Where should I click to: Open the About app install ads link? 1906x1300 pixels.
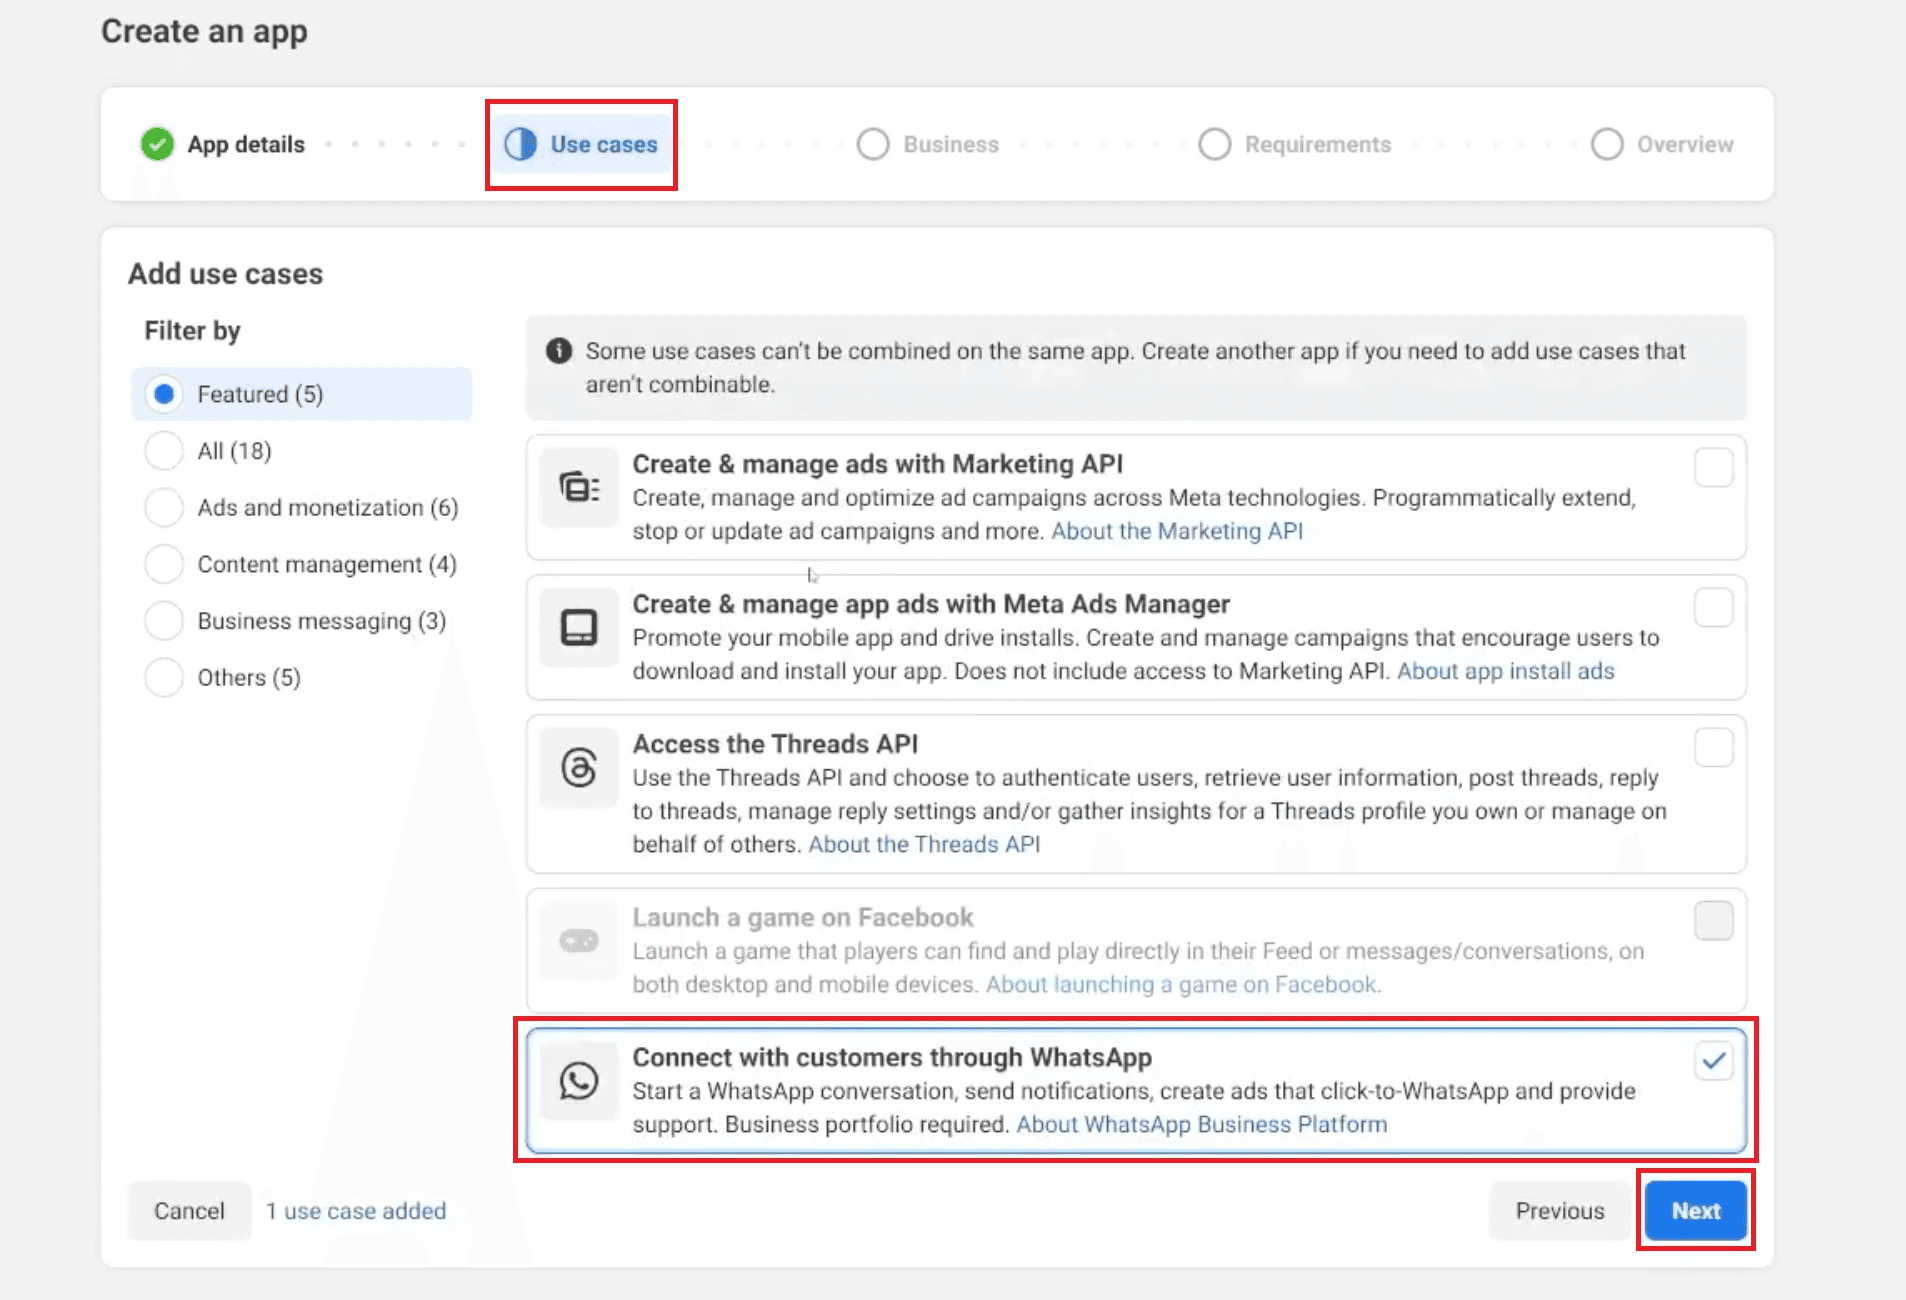(1506, 671)
